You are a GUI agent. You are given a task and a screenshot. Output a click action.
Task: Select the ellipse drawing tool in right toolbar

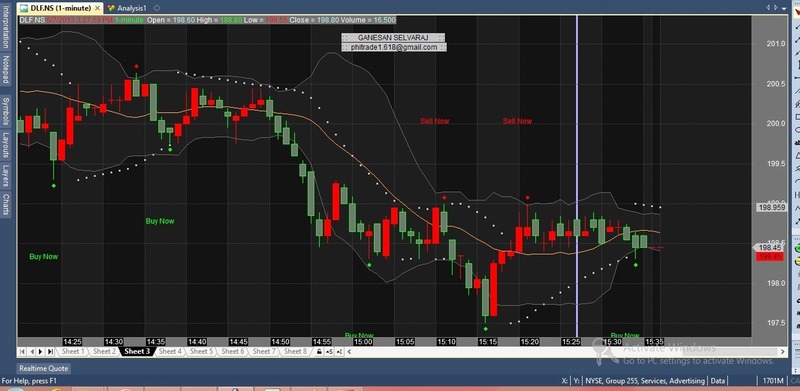(797, 130)
